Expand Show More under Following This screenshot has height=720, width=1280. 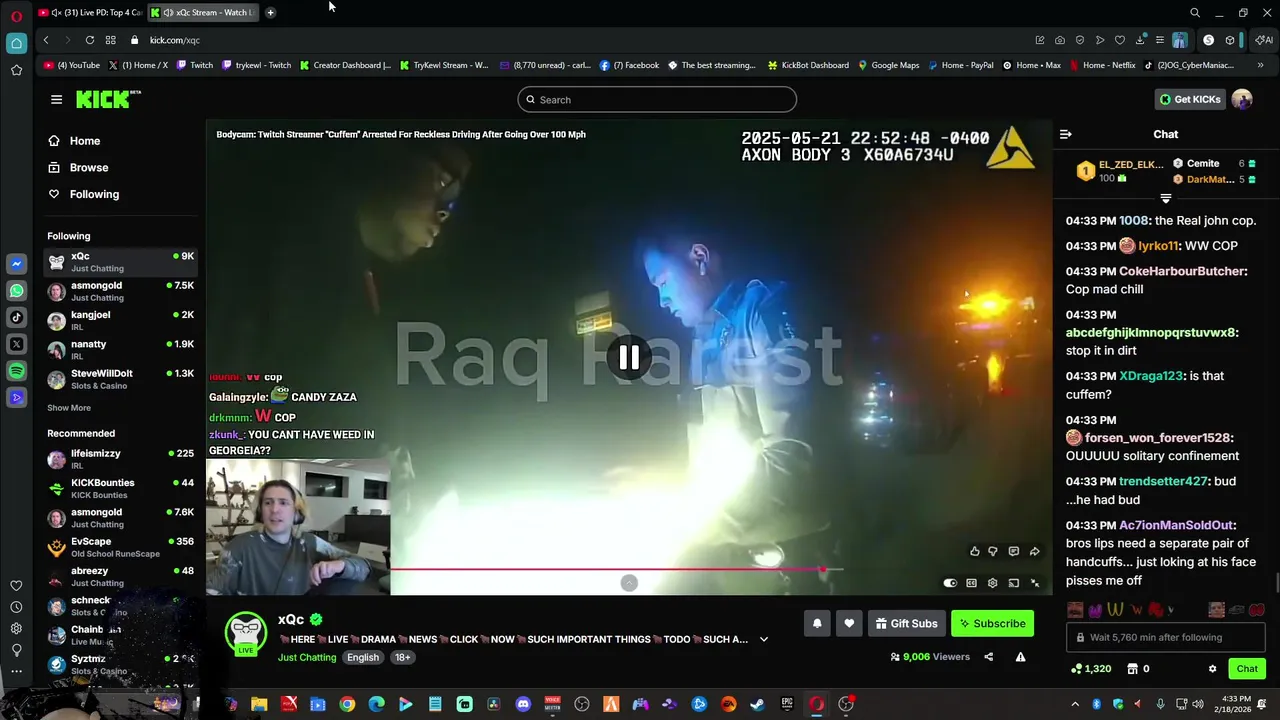[69, 408]
